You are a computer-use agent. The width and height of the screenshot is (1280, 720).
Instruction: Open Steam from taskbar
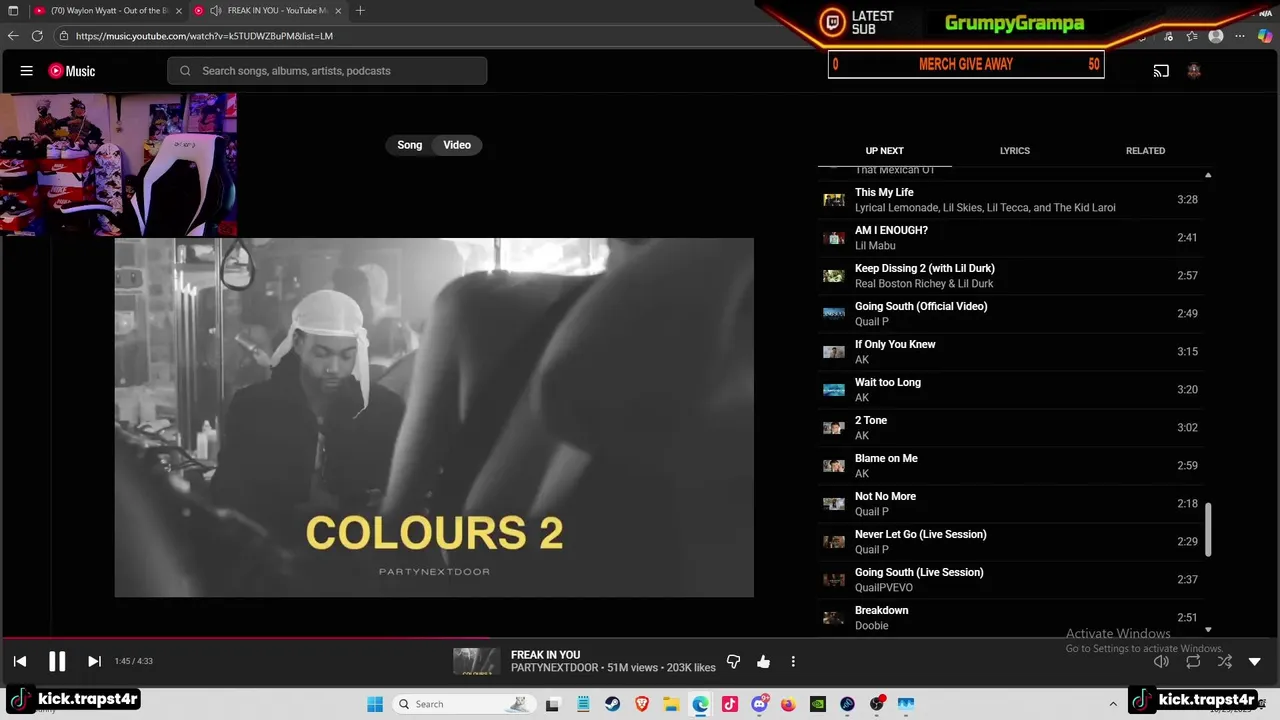coord(612,704)
